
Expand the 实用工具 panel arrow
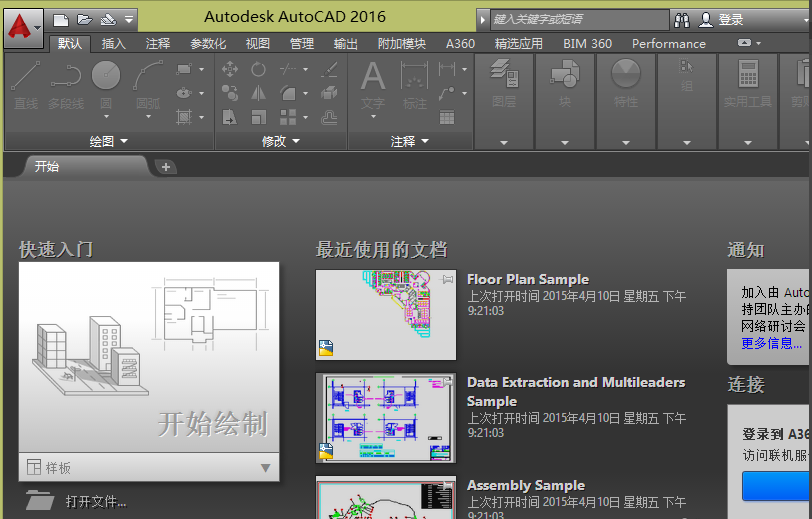[748, 142]
